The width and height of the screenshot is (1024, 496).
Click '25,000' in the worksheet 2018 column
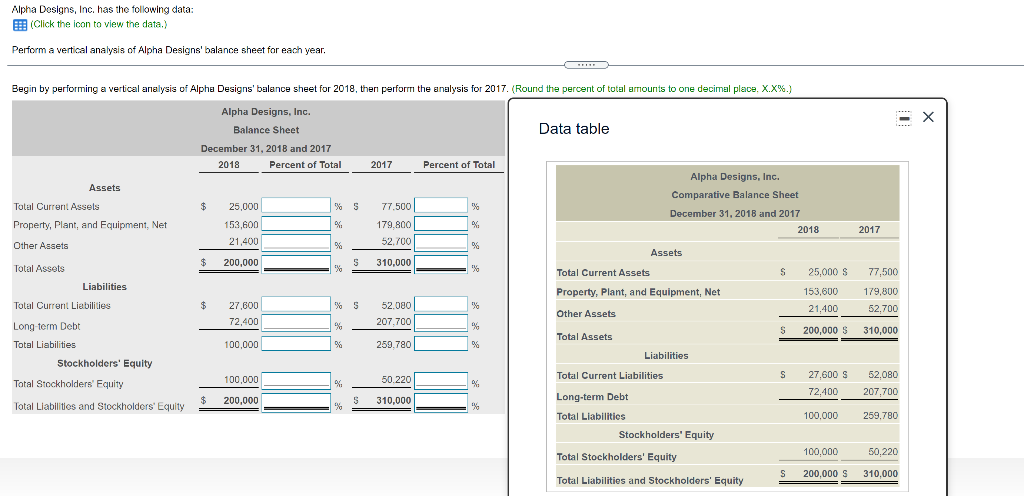244,206
